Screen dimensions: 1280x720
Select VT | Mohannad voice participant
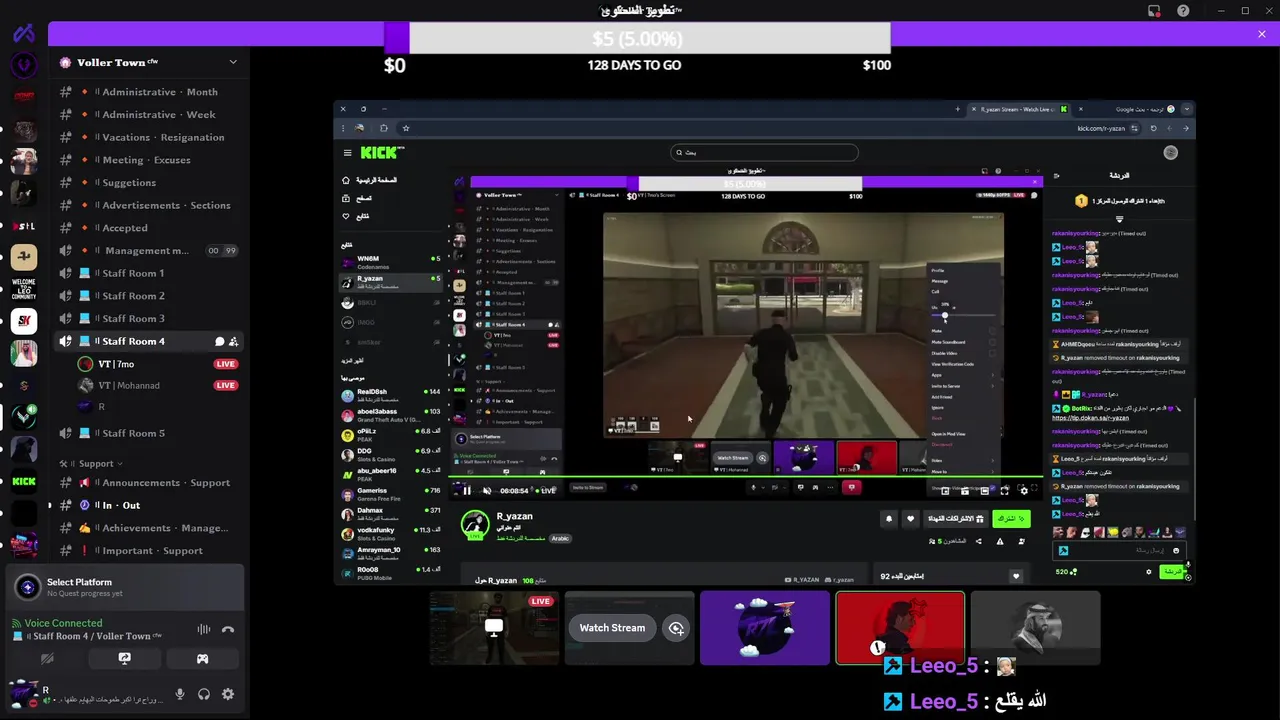point(158,385)
